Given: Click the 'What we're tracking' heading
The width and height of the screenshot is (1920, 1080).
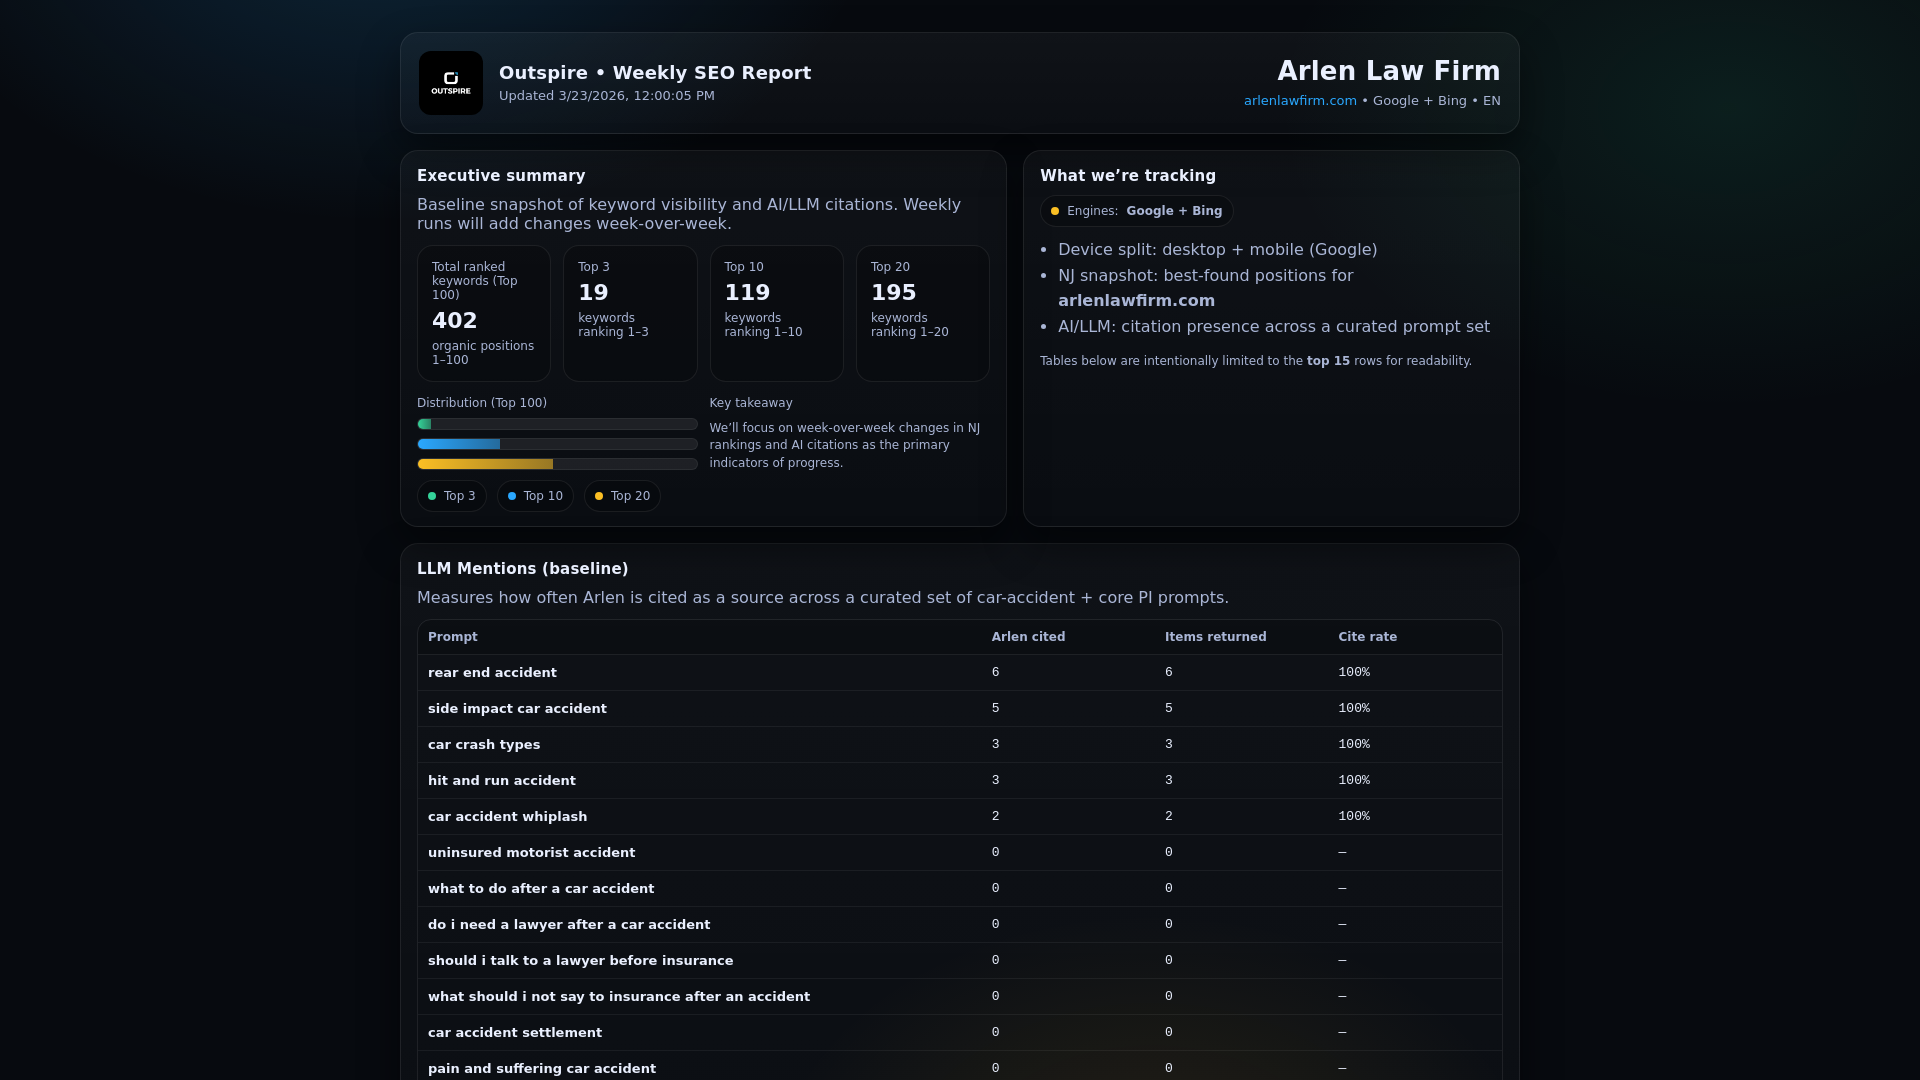Looking at the screenshot, I should point(1128,176).
